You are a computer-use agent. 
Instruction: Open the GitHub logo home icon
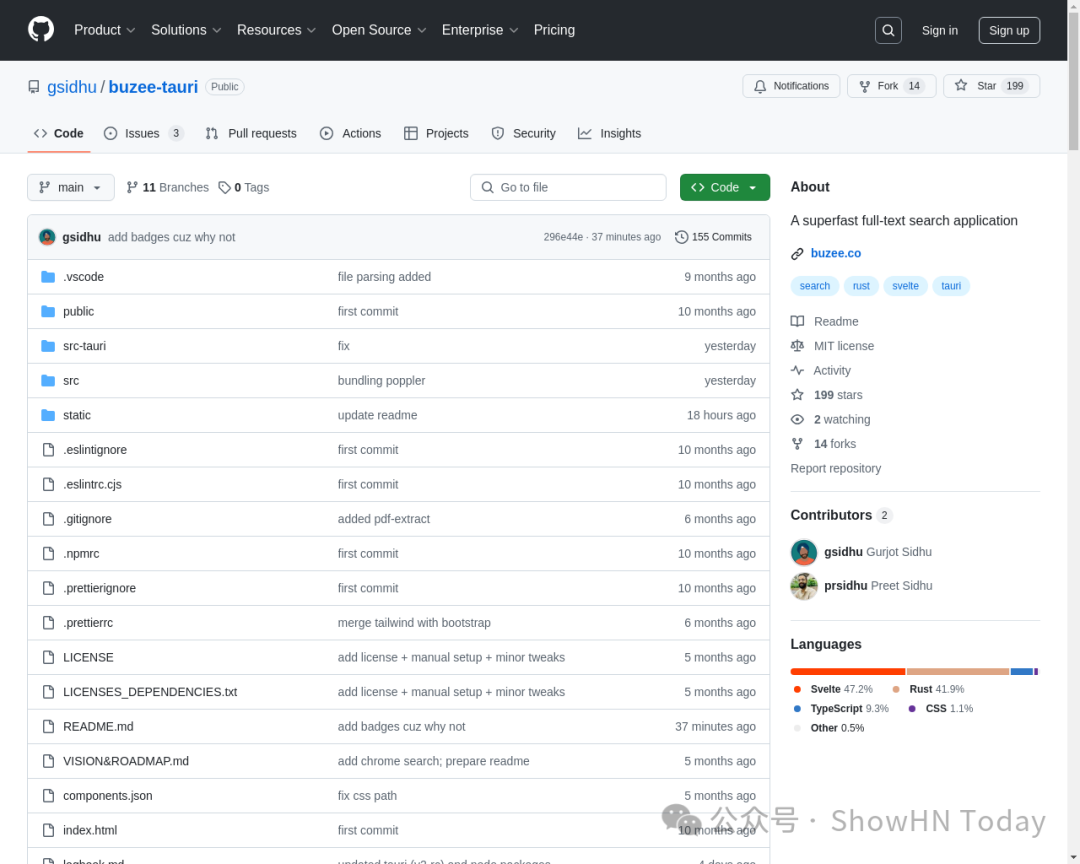(x=41, y=30)
